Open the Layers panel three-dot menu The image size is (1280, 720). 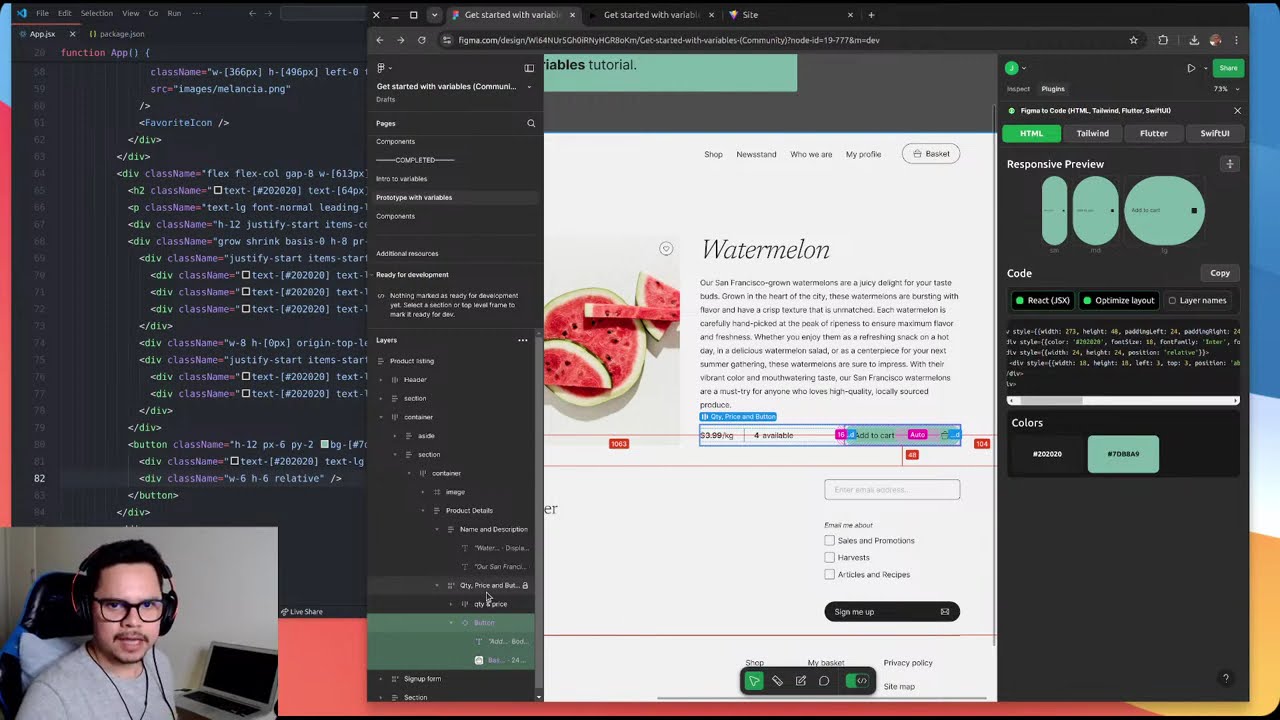pyautogui.click(x=522, y=340)
